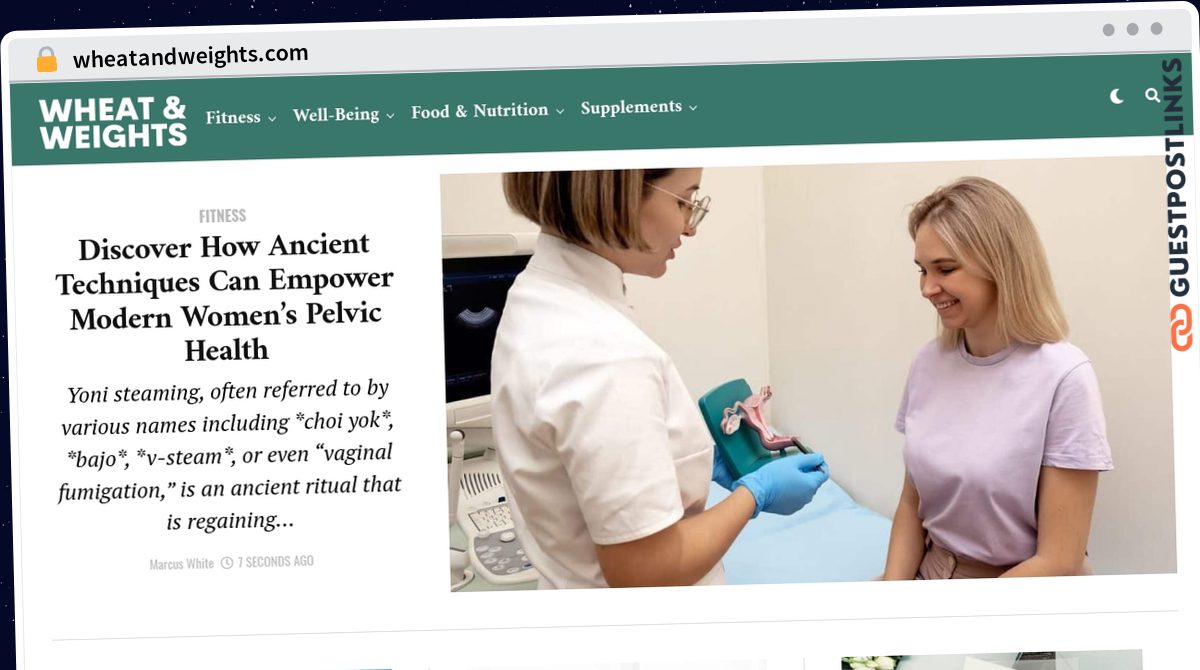The width and height of the screenshot is (1200, 670).
Task: Open the Food & Nutrition menu item
Action: coord(479,111)
